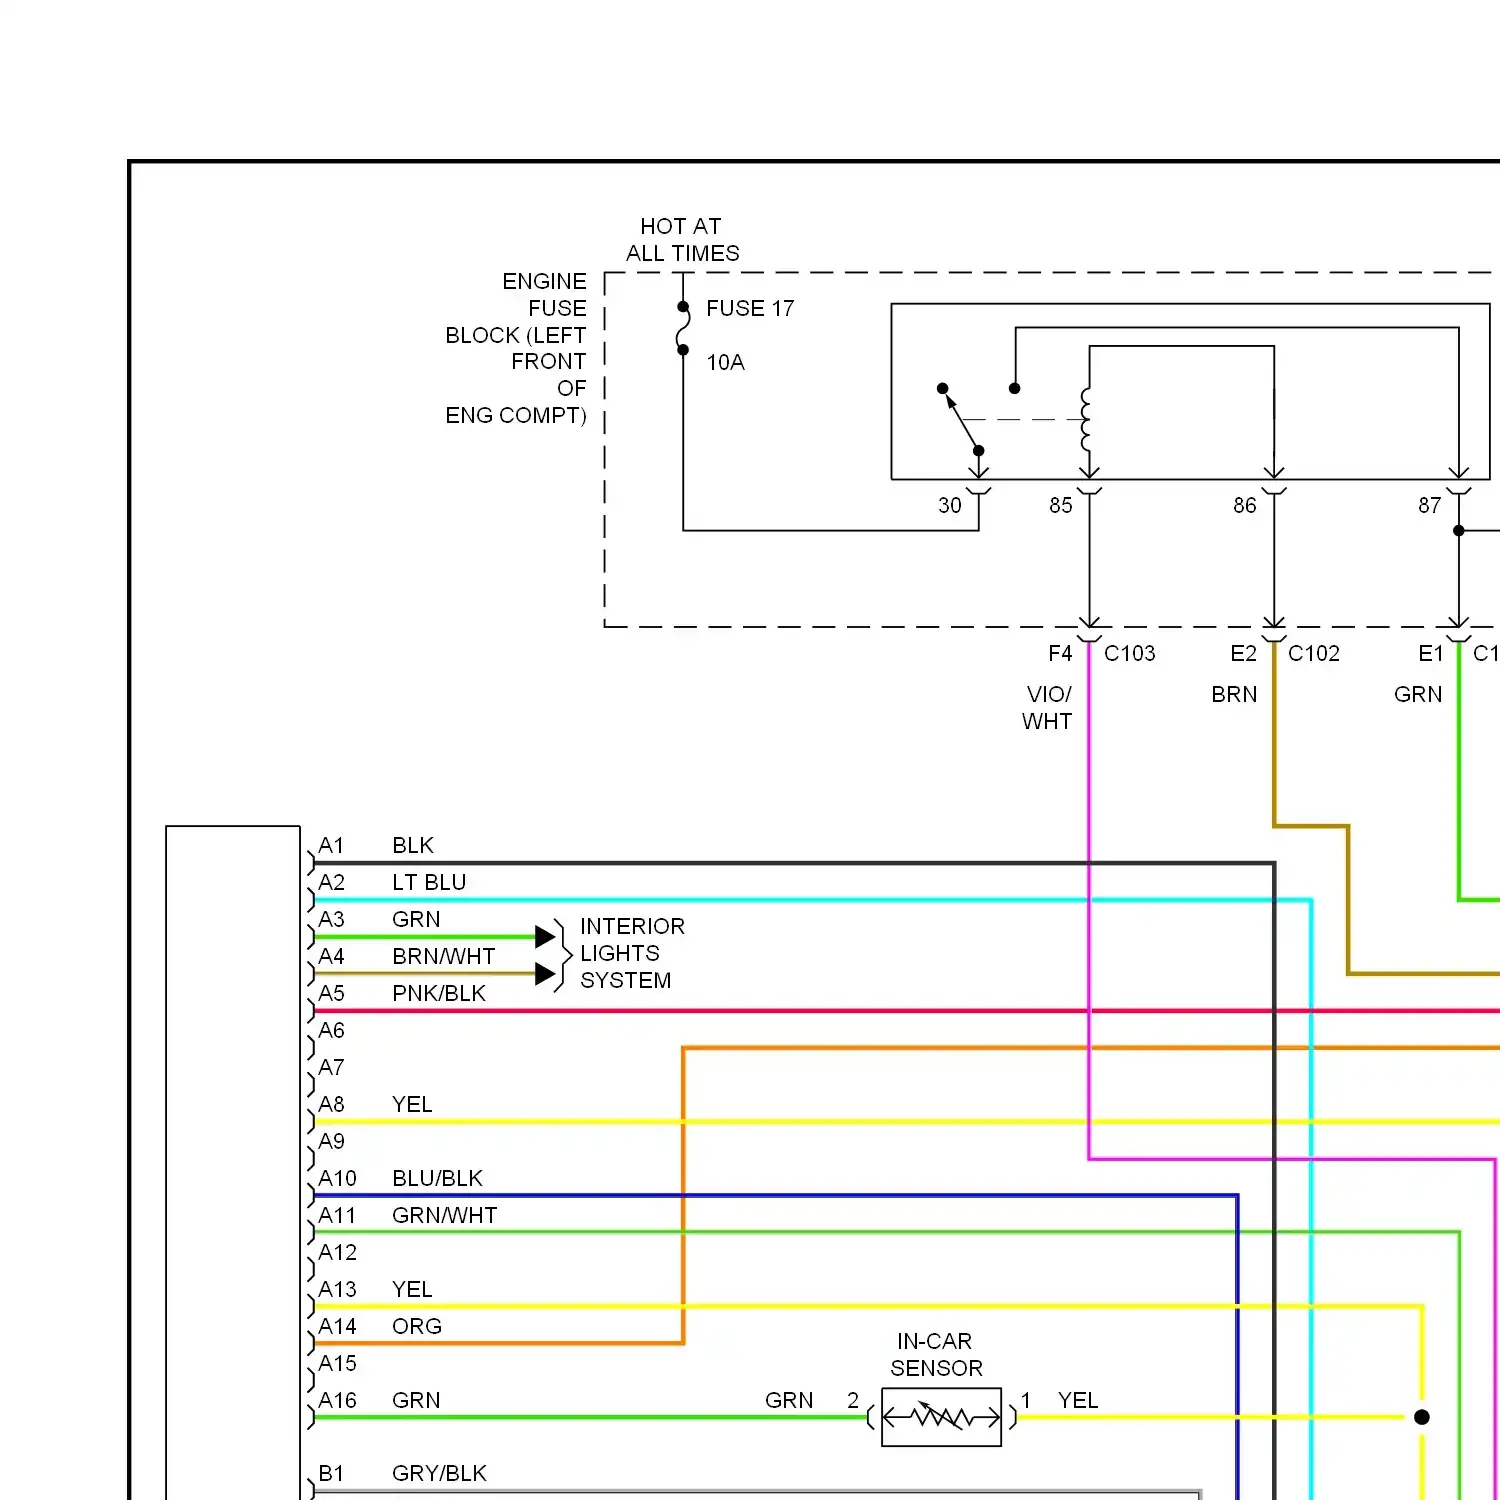Screen dimensions: 1500x1500
Task: Click the BRN wire label below E2
Action: (x=1234, y=694)
